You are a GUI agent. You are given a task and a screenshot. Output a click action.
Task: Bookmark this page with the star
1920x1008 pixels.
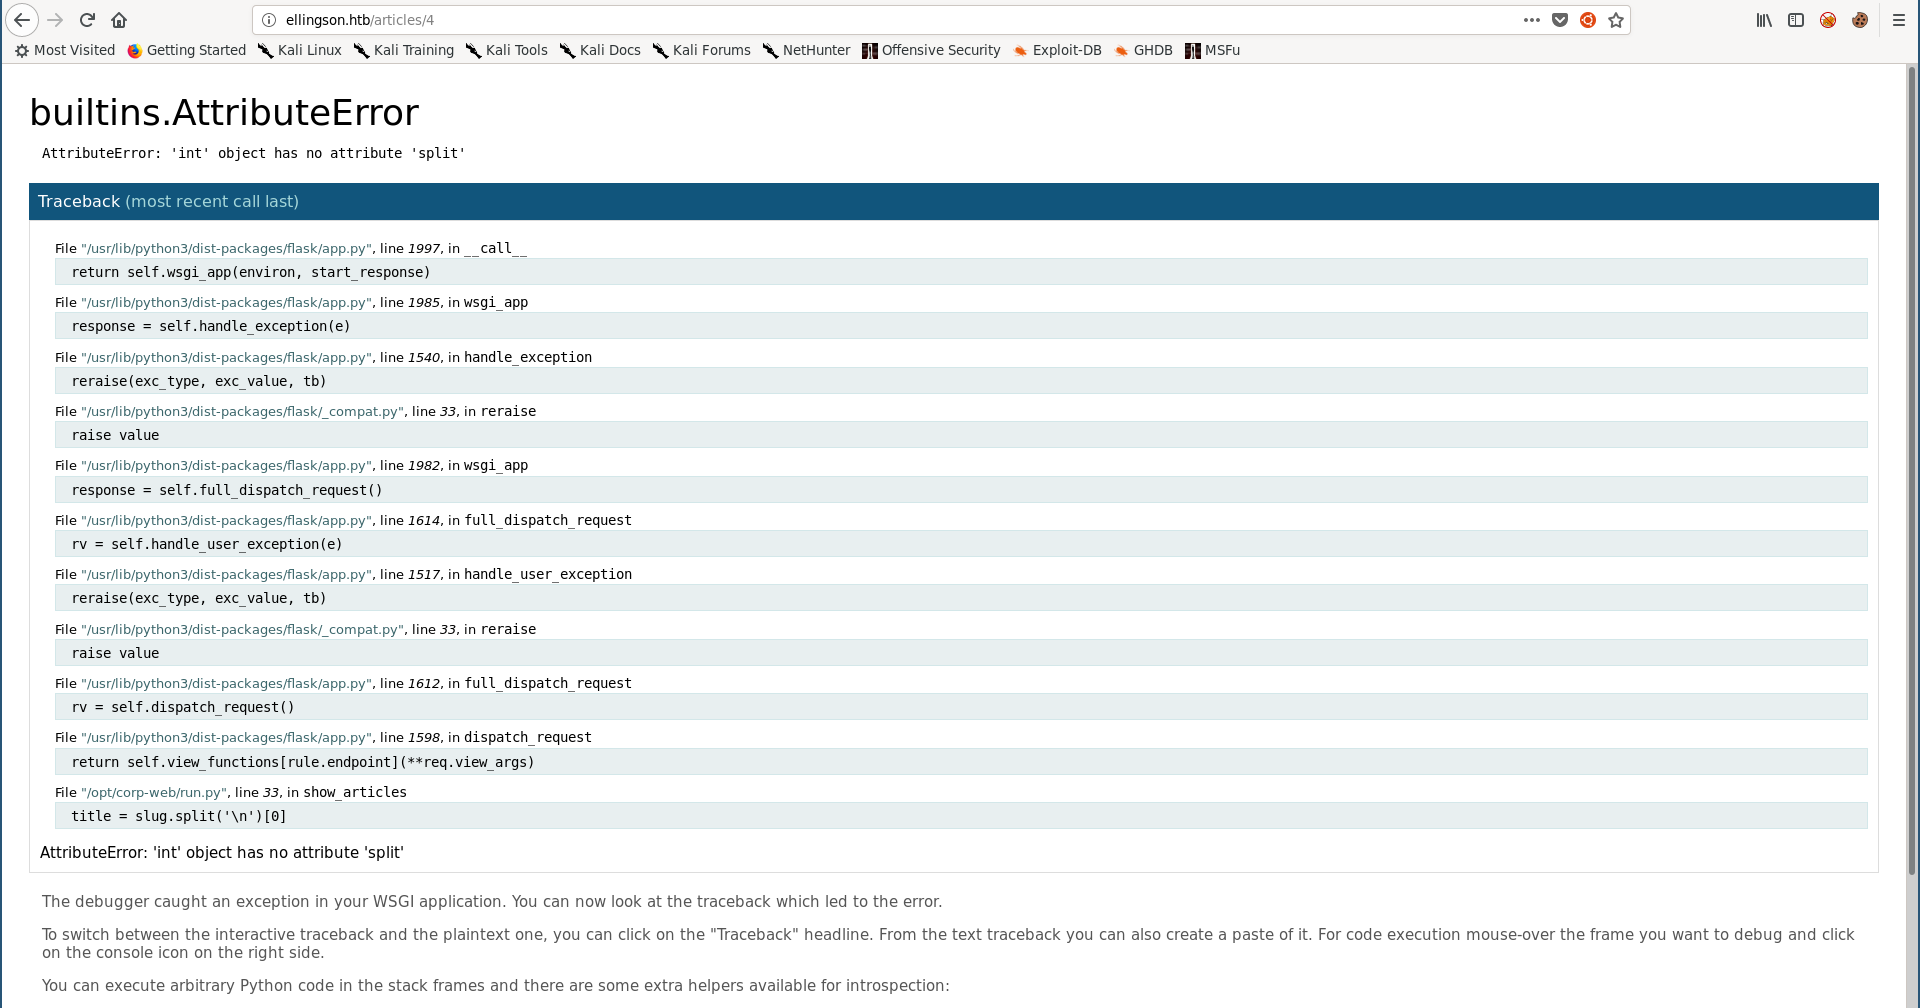[1616, 20]
